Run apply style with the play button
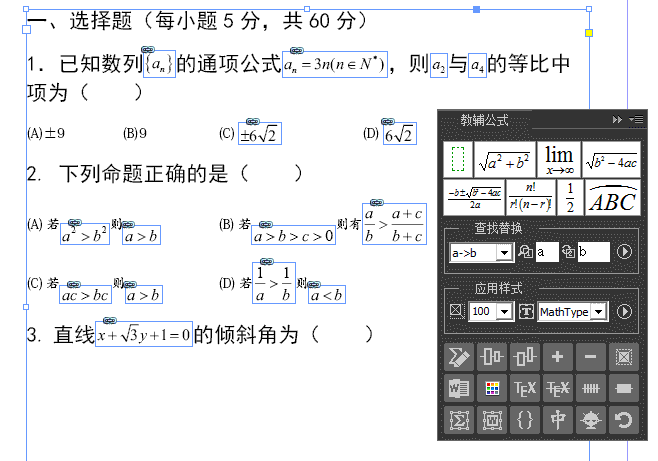658x461 pixels. [x=626, y=312]
